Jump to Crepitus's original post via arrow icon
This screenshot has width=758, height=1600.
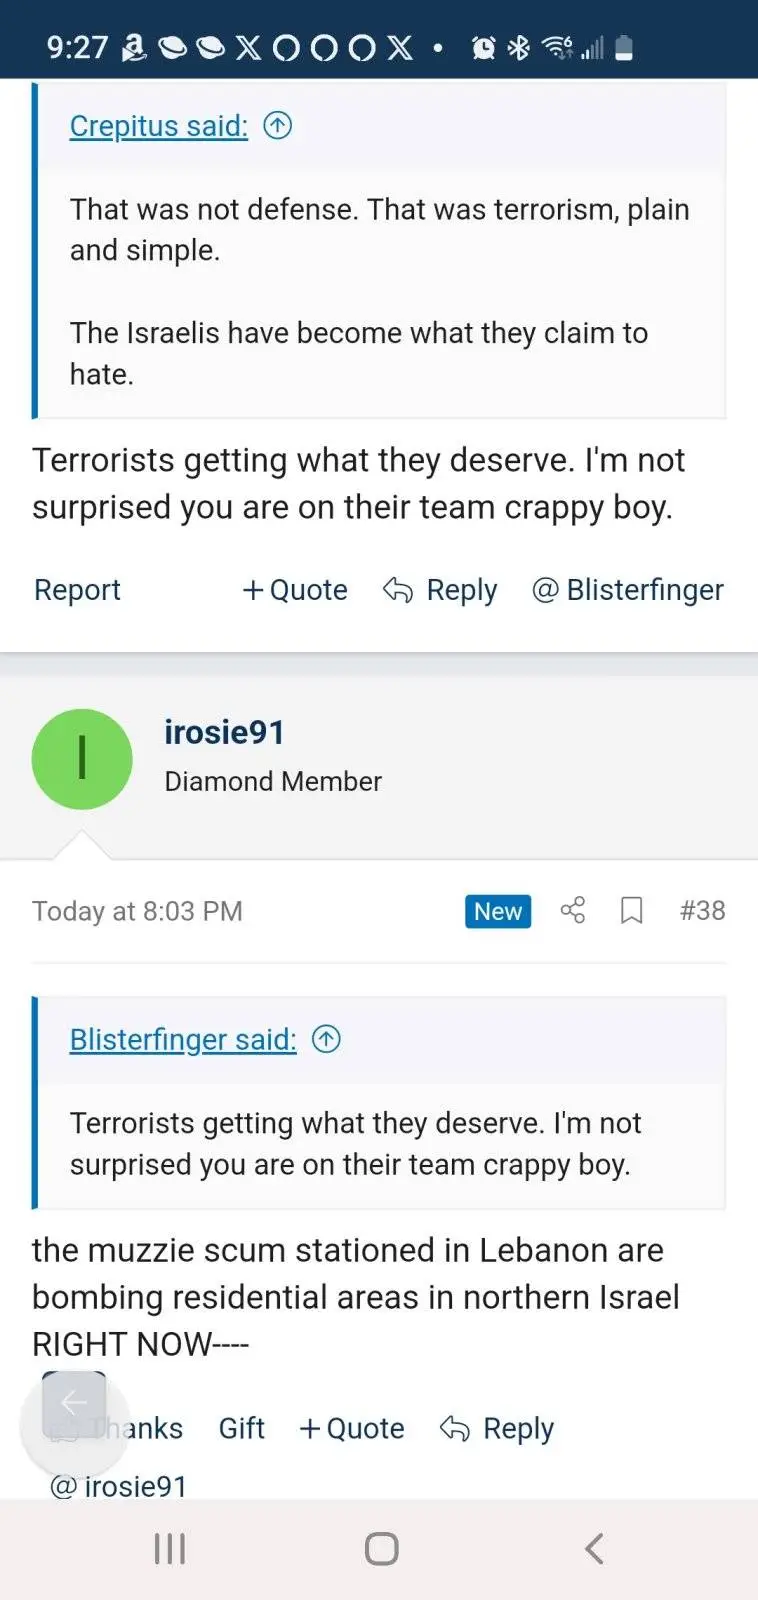tap(277, 125)
